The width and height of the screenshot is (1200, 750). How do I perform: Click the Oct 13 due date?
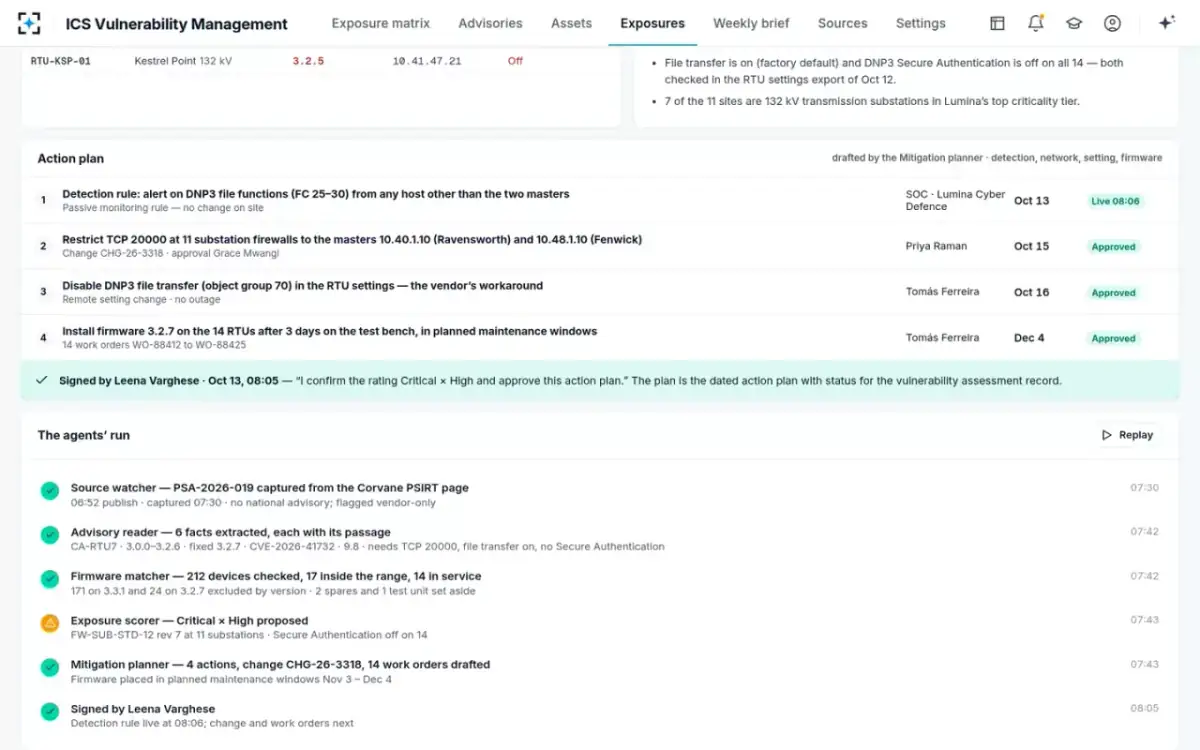(x=1031, y=201)
